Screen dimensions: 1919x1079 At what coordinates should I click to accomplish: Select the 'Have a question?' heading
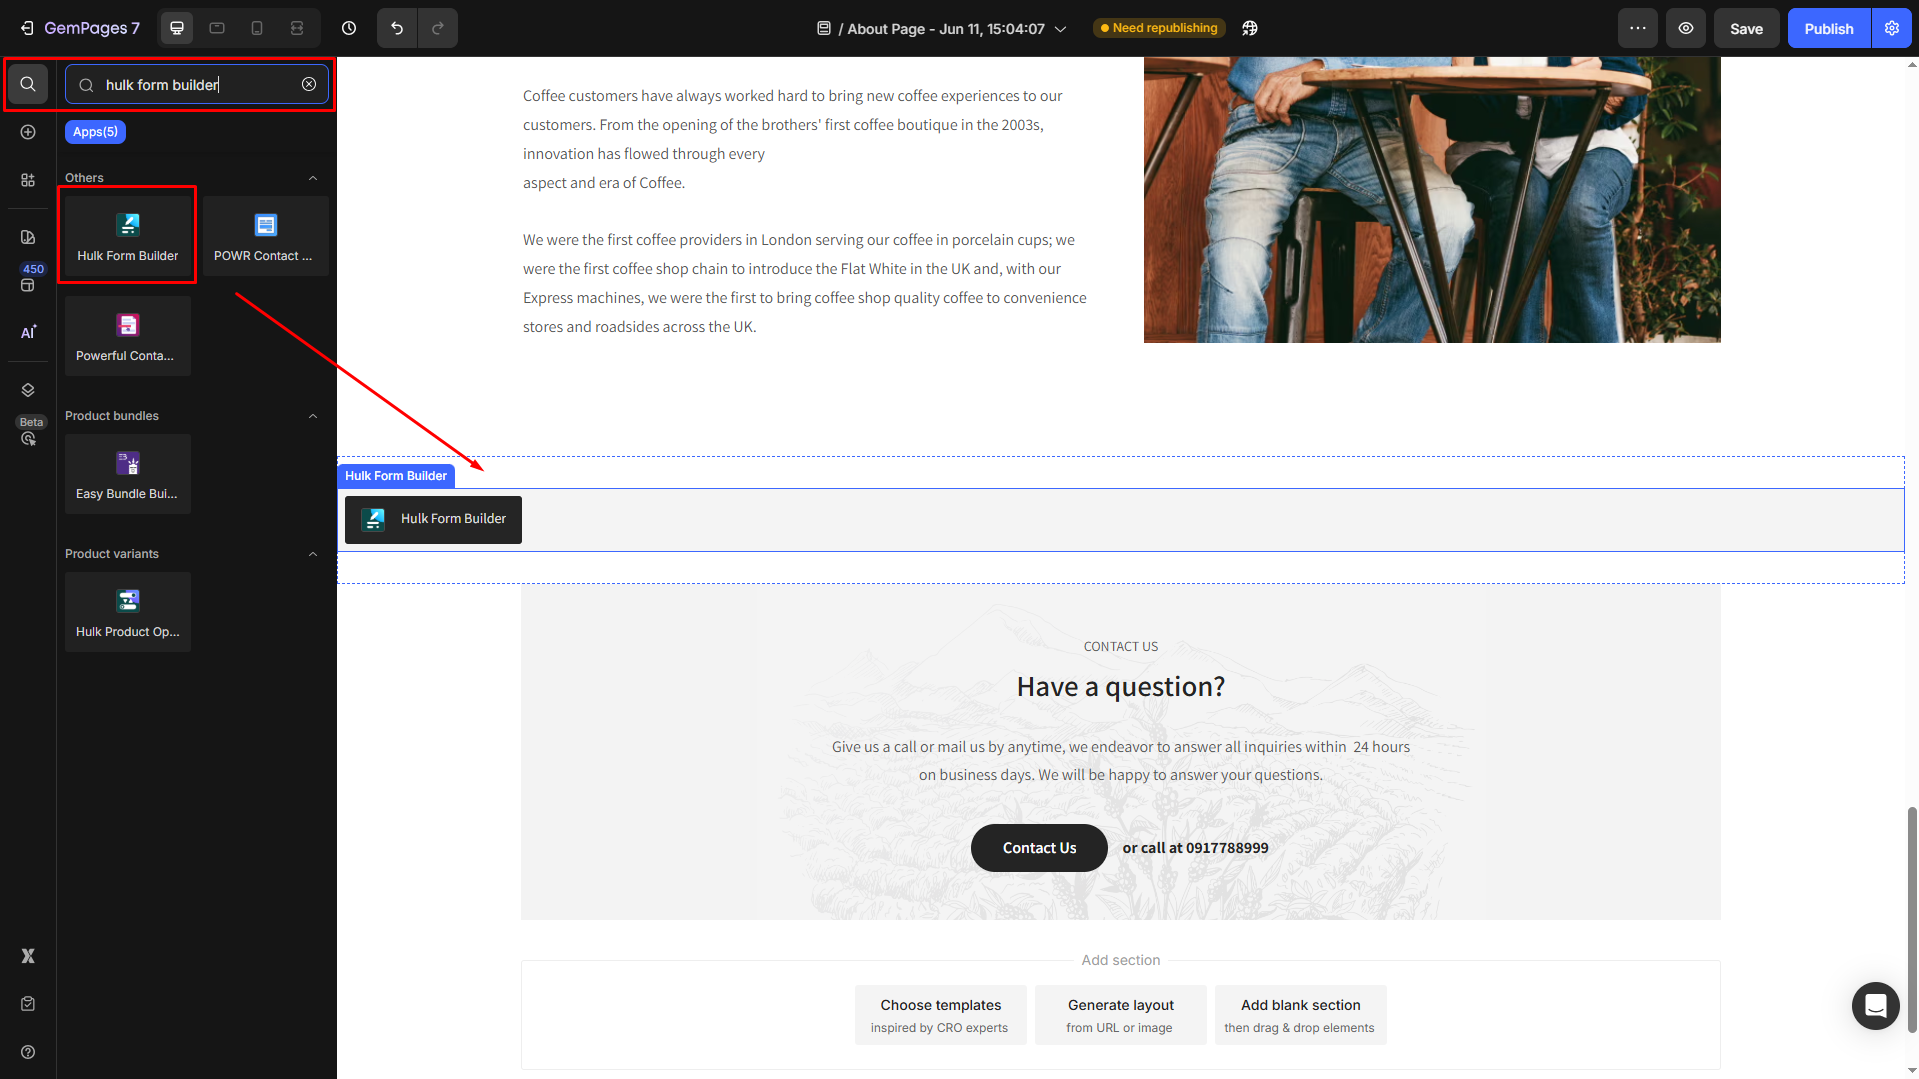[1121, 687]
